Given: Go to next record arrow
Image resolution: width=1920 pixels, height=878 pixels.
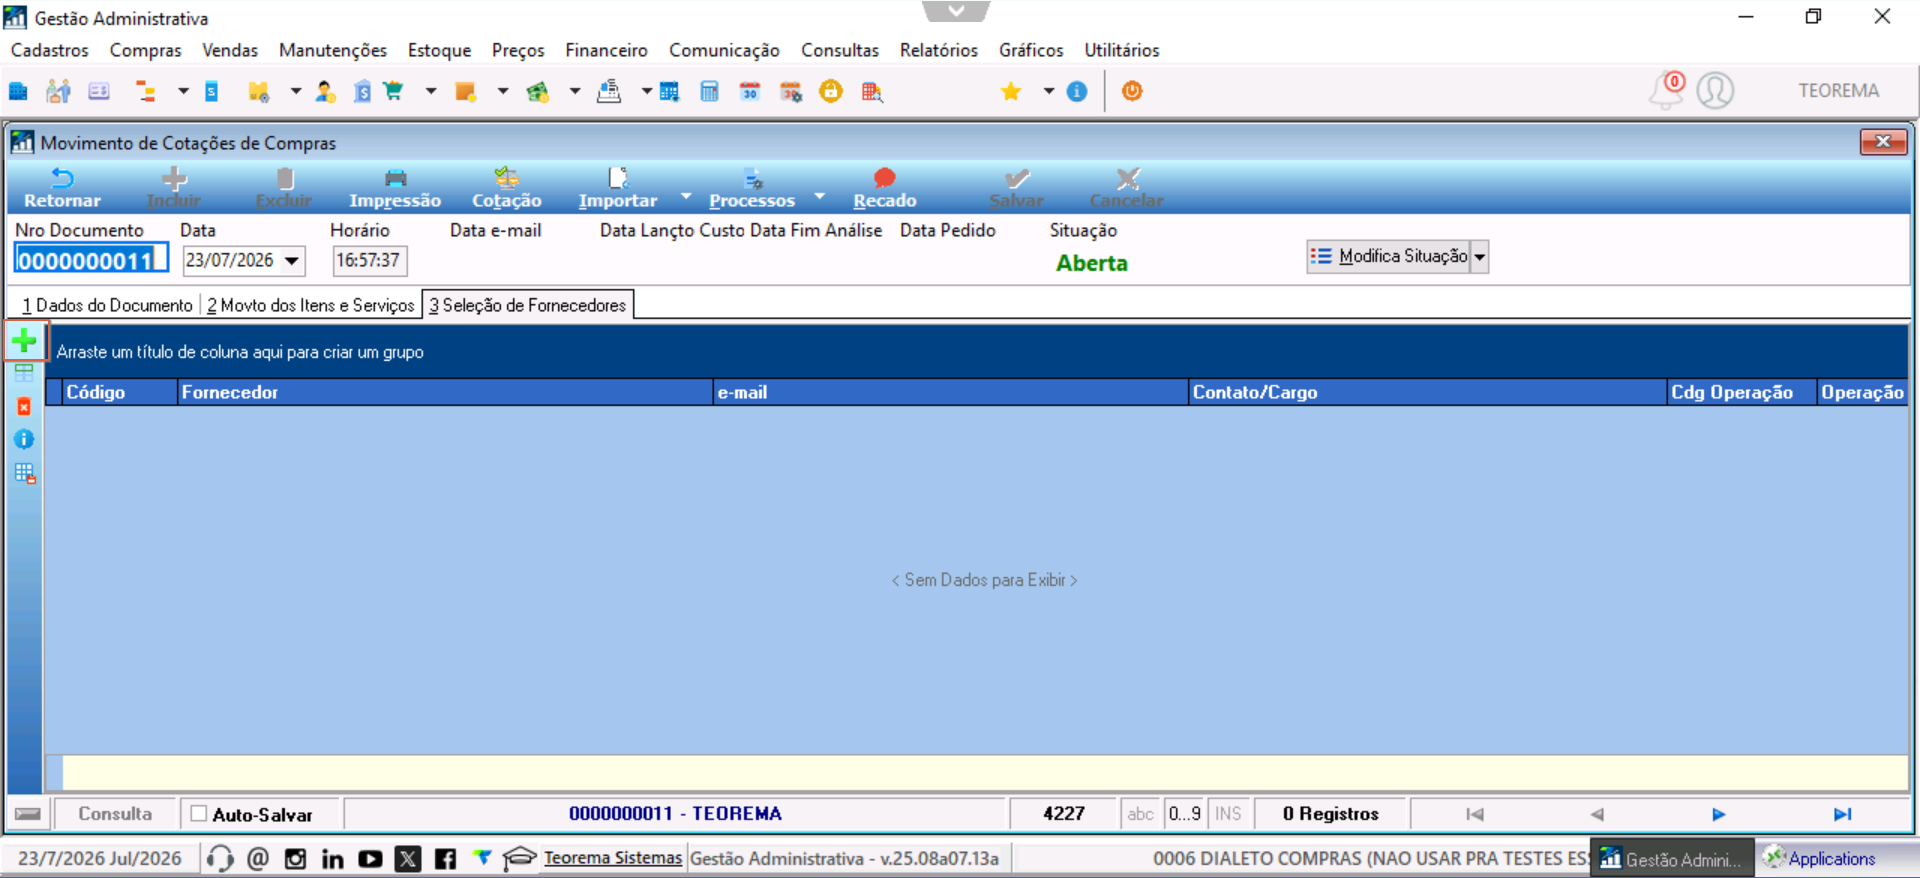Looking at the screenshot, I should pyautogui.click(x=1719, y=814).
